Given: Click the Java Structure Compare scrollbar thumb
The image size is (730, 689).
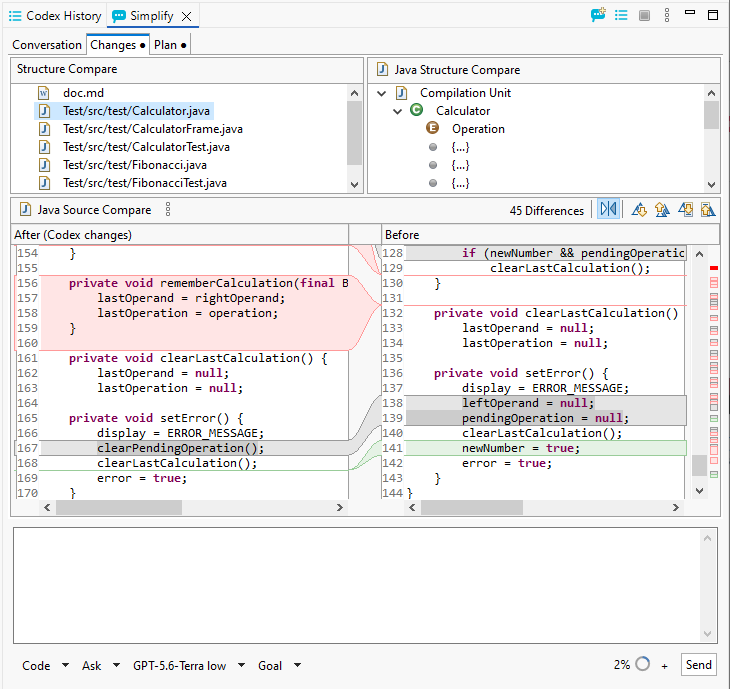Looking at the screenshot, I should 711,115.
